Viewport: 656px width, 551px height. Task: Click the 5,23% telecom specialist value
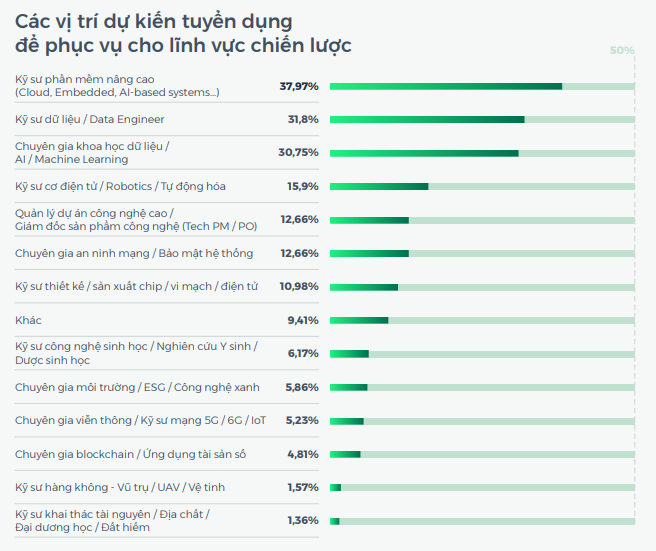pos(302,421)
